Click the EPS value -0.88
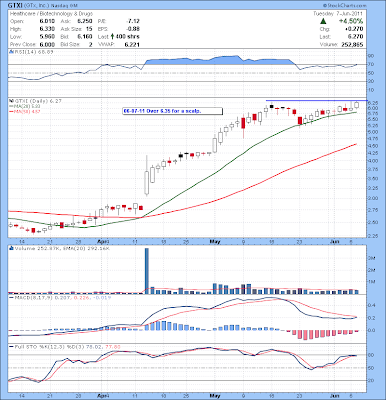The height and width of the screenshot is (400, 386). click(x=133, y=29)
